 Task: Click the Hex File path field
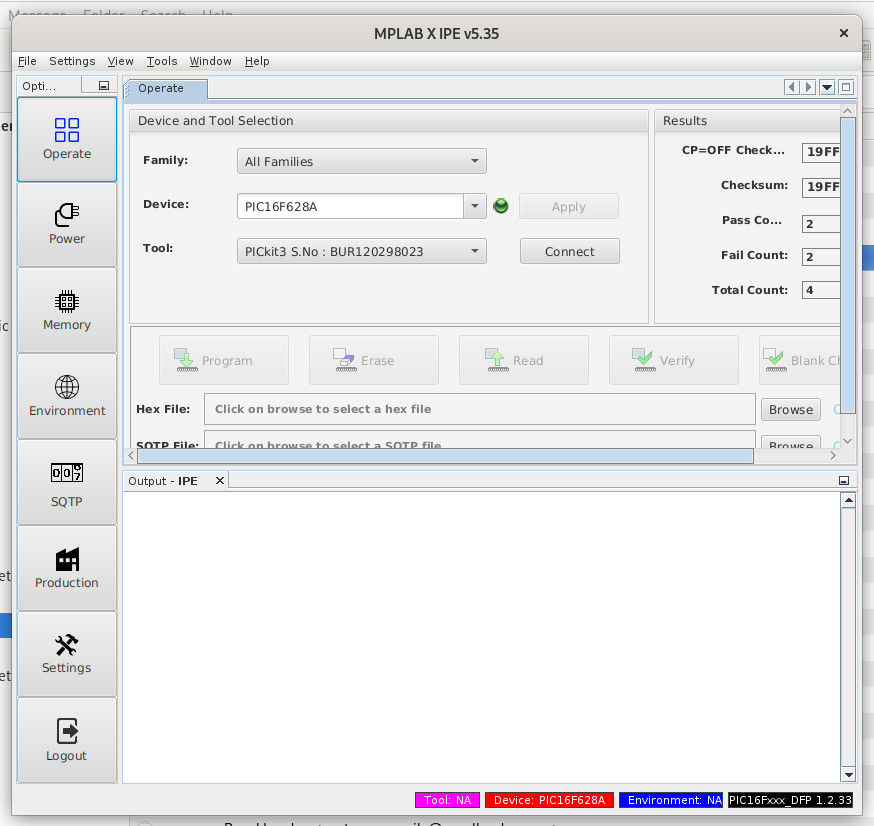tap(480, 409)
